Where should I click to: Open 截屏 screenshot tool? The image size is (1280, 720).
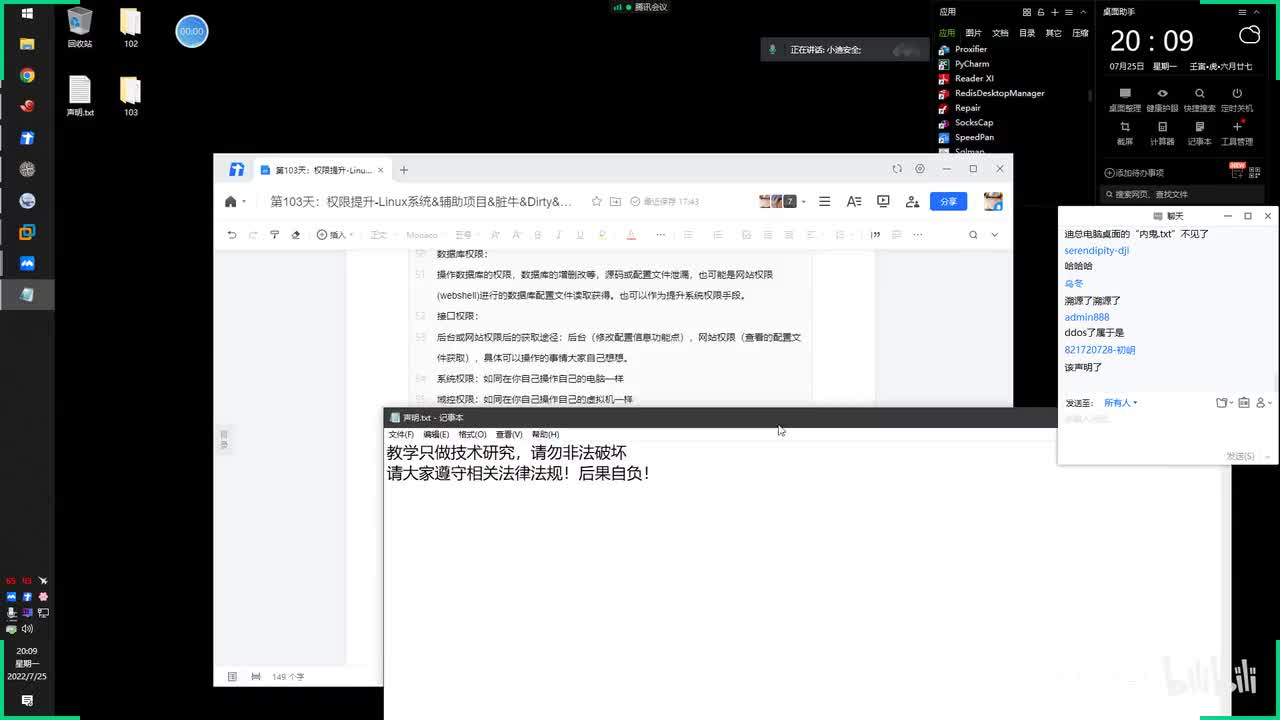point(1125,133)
